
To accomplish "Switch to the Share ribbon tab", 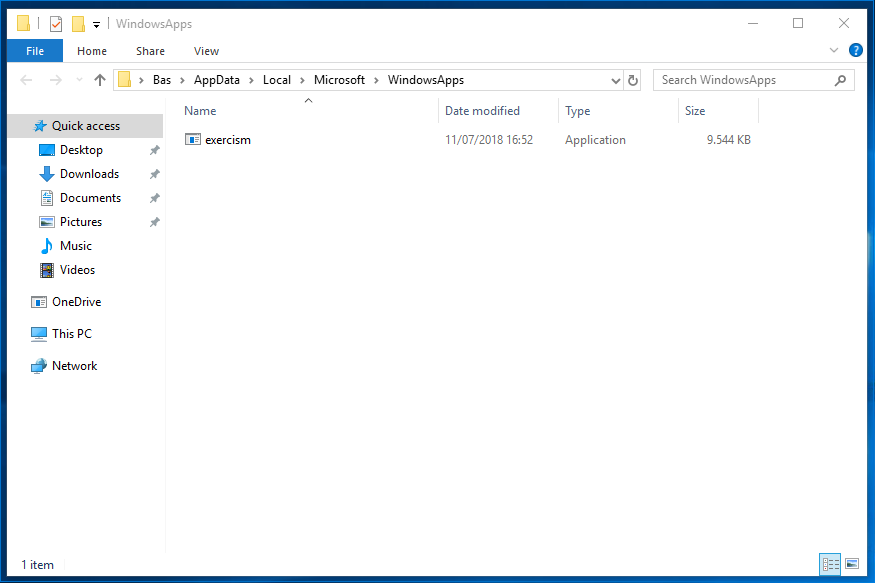I will 150,51.
